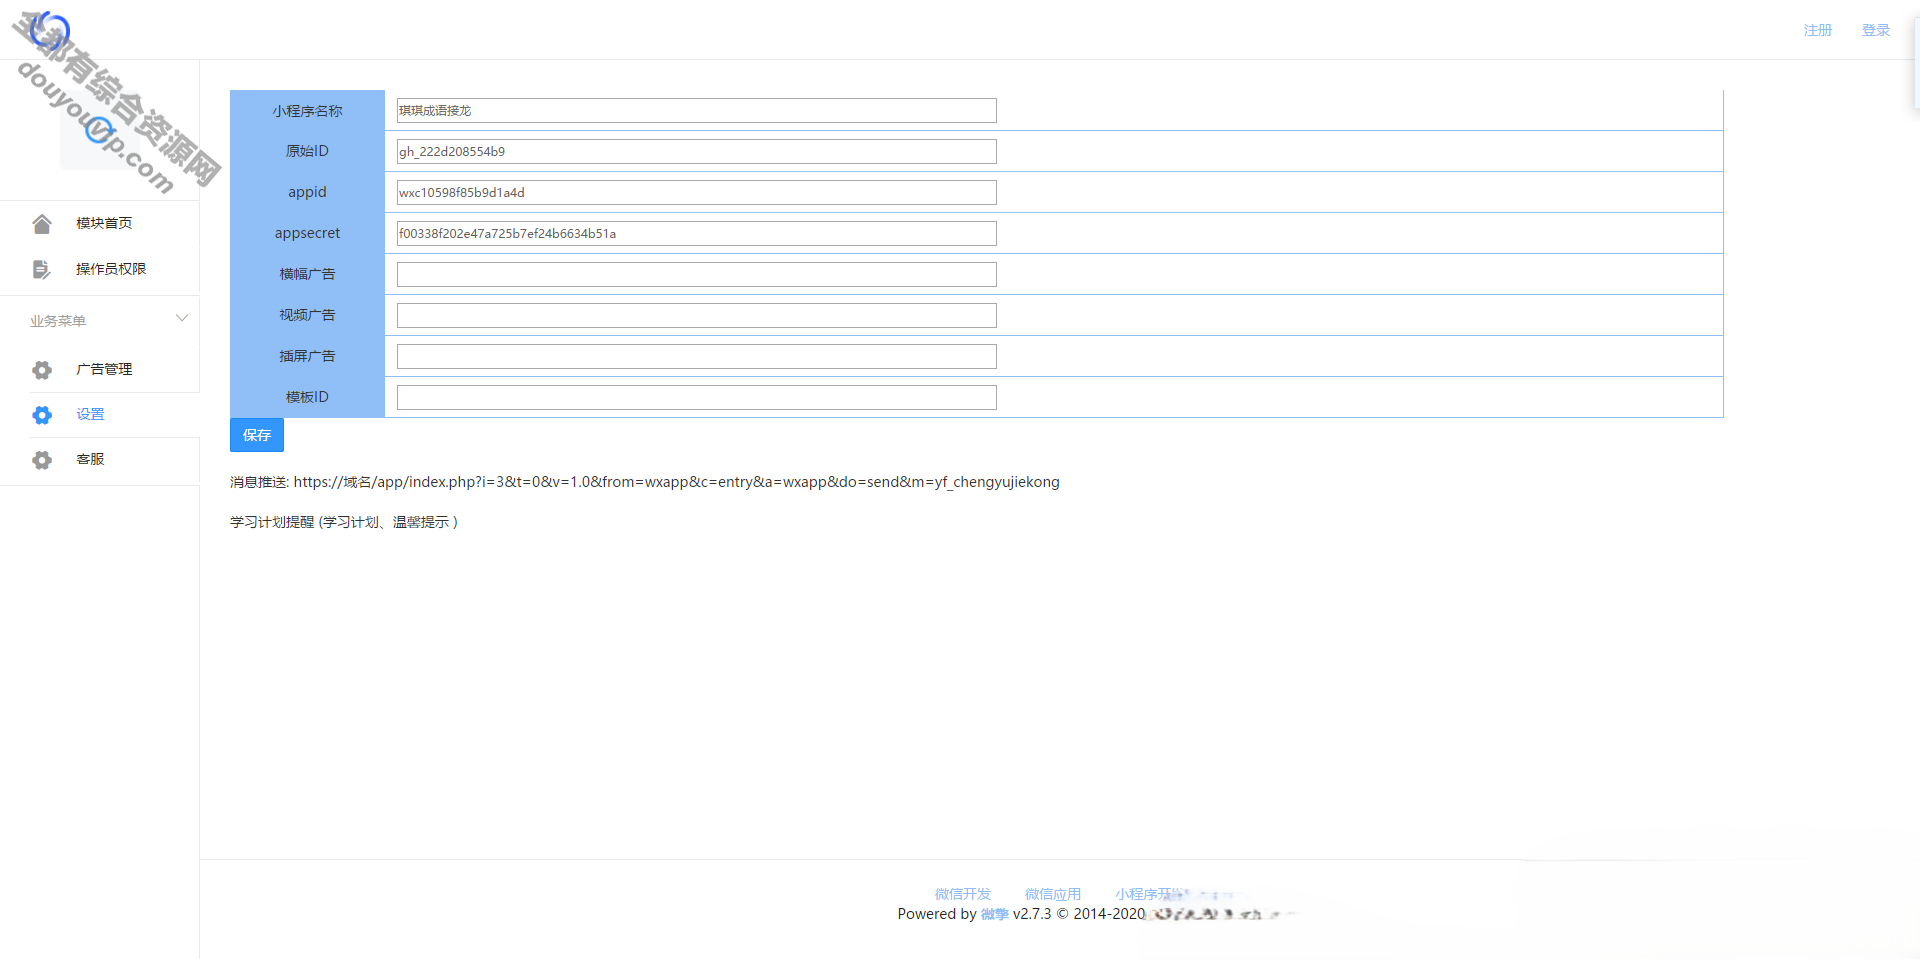Click the 小程序名称 label cell
Image resolution: width=1920 pixels, height=959 pixels.
click(307, 110)
